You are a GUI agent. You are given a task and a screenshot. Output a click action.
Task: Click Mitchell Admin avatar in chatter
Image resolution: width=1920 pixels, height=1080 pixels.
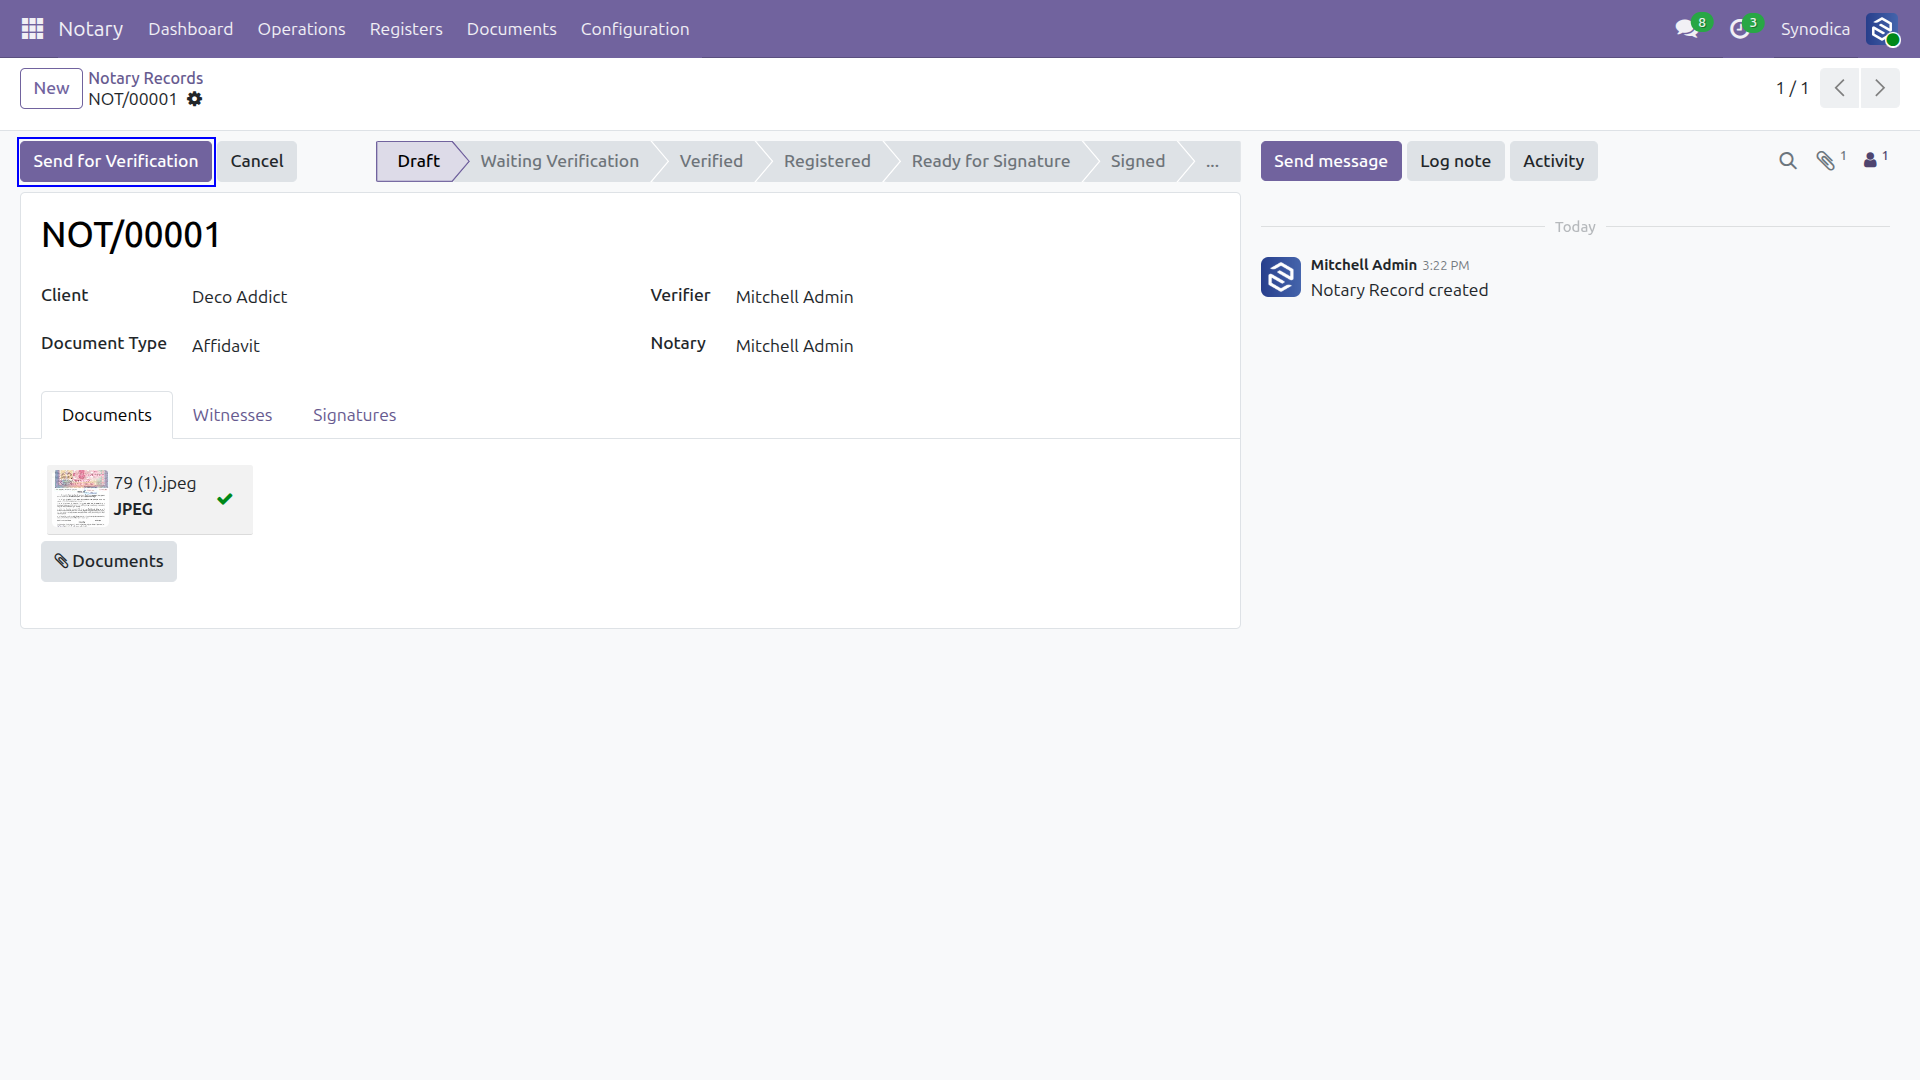click(1281, 277)
